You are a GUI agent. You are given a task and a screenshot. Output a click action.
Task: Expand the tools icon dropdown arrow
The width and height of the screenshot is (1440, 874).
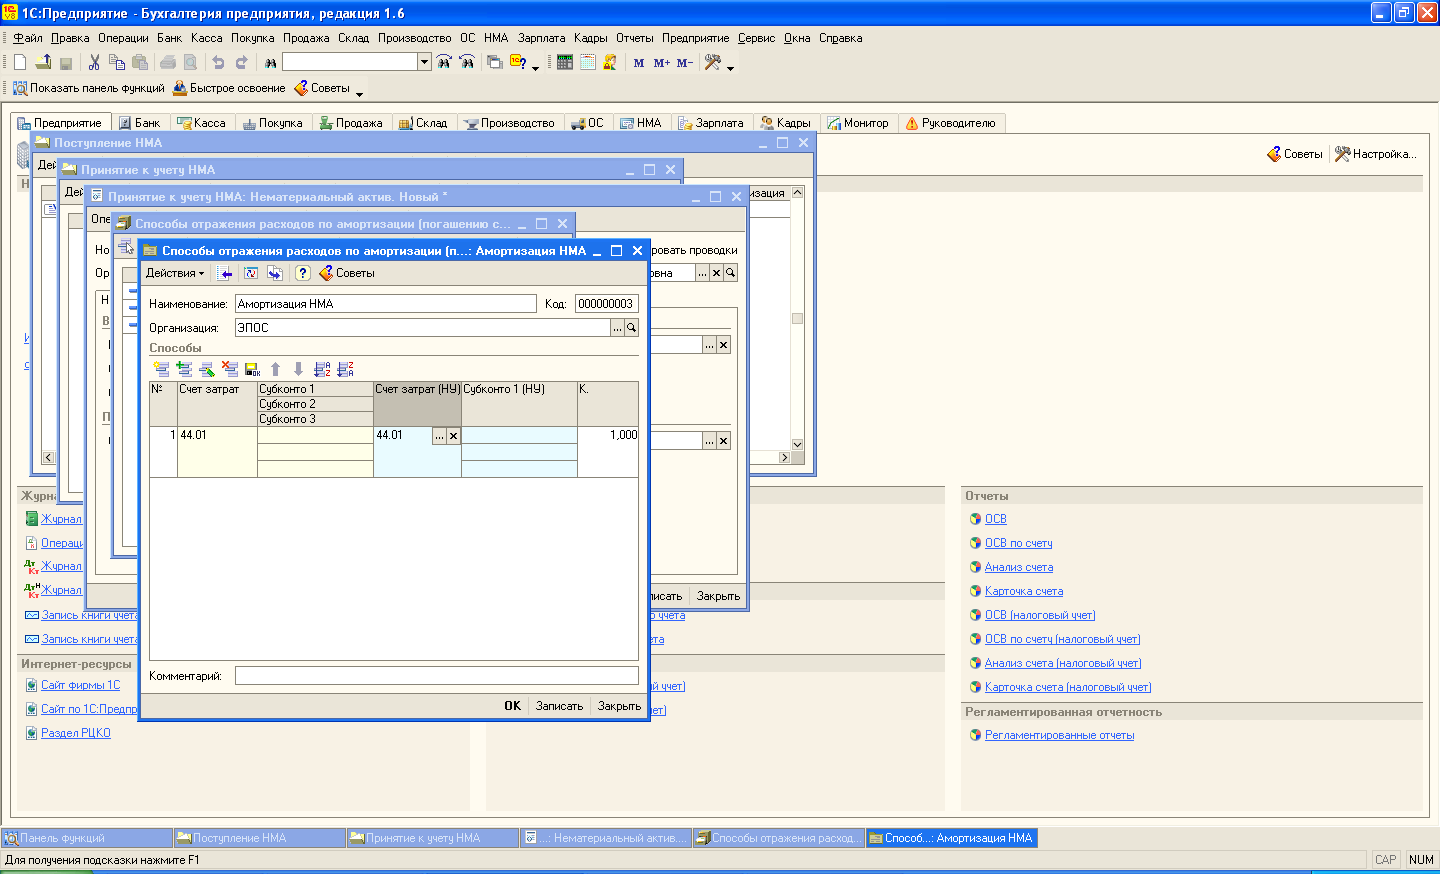click(730, 67)
